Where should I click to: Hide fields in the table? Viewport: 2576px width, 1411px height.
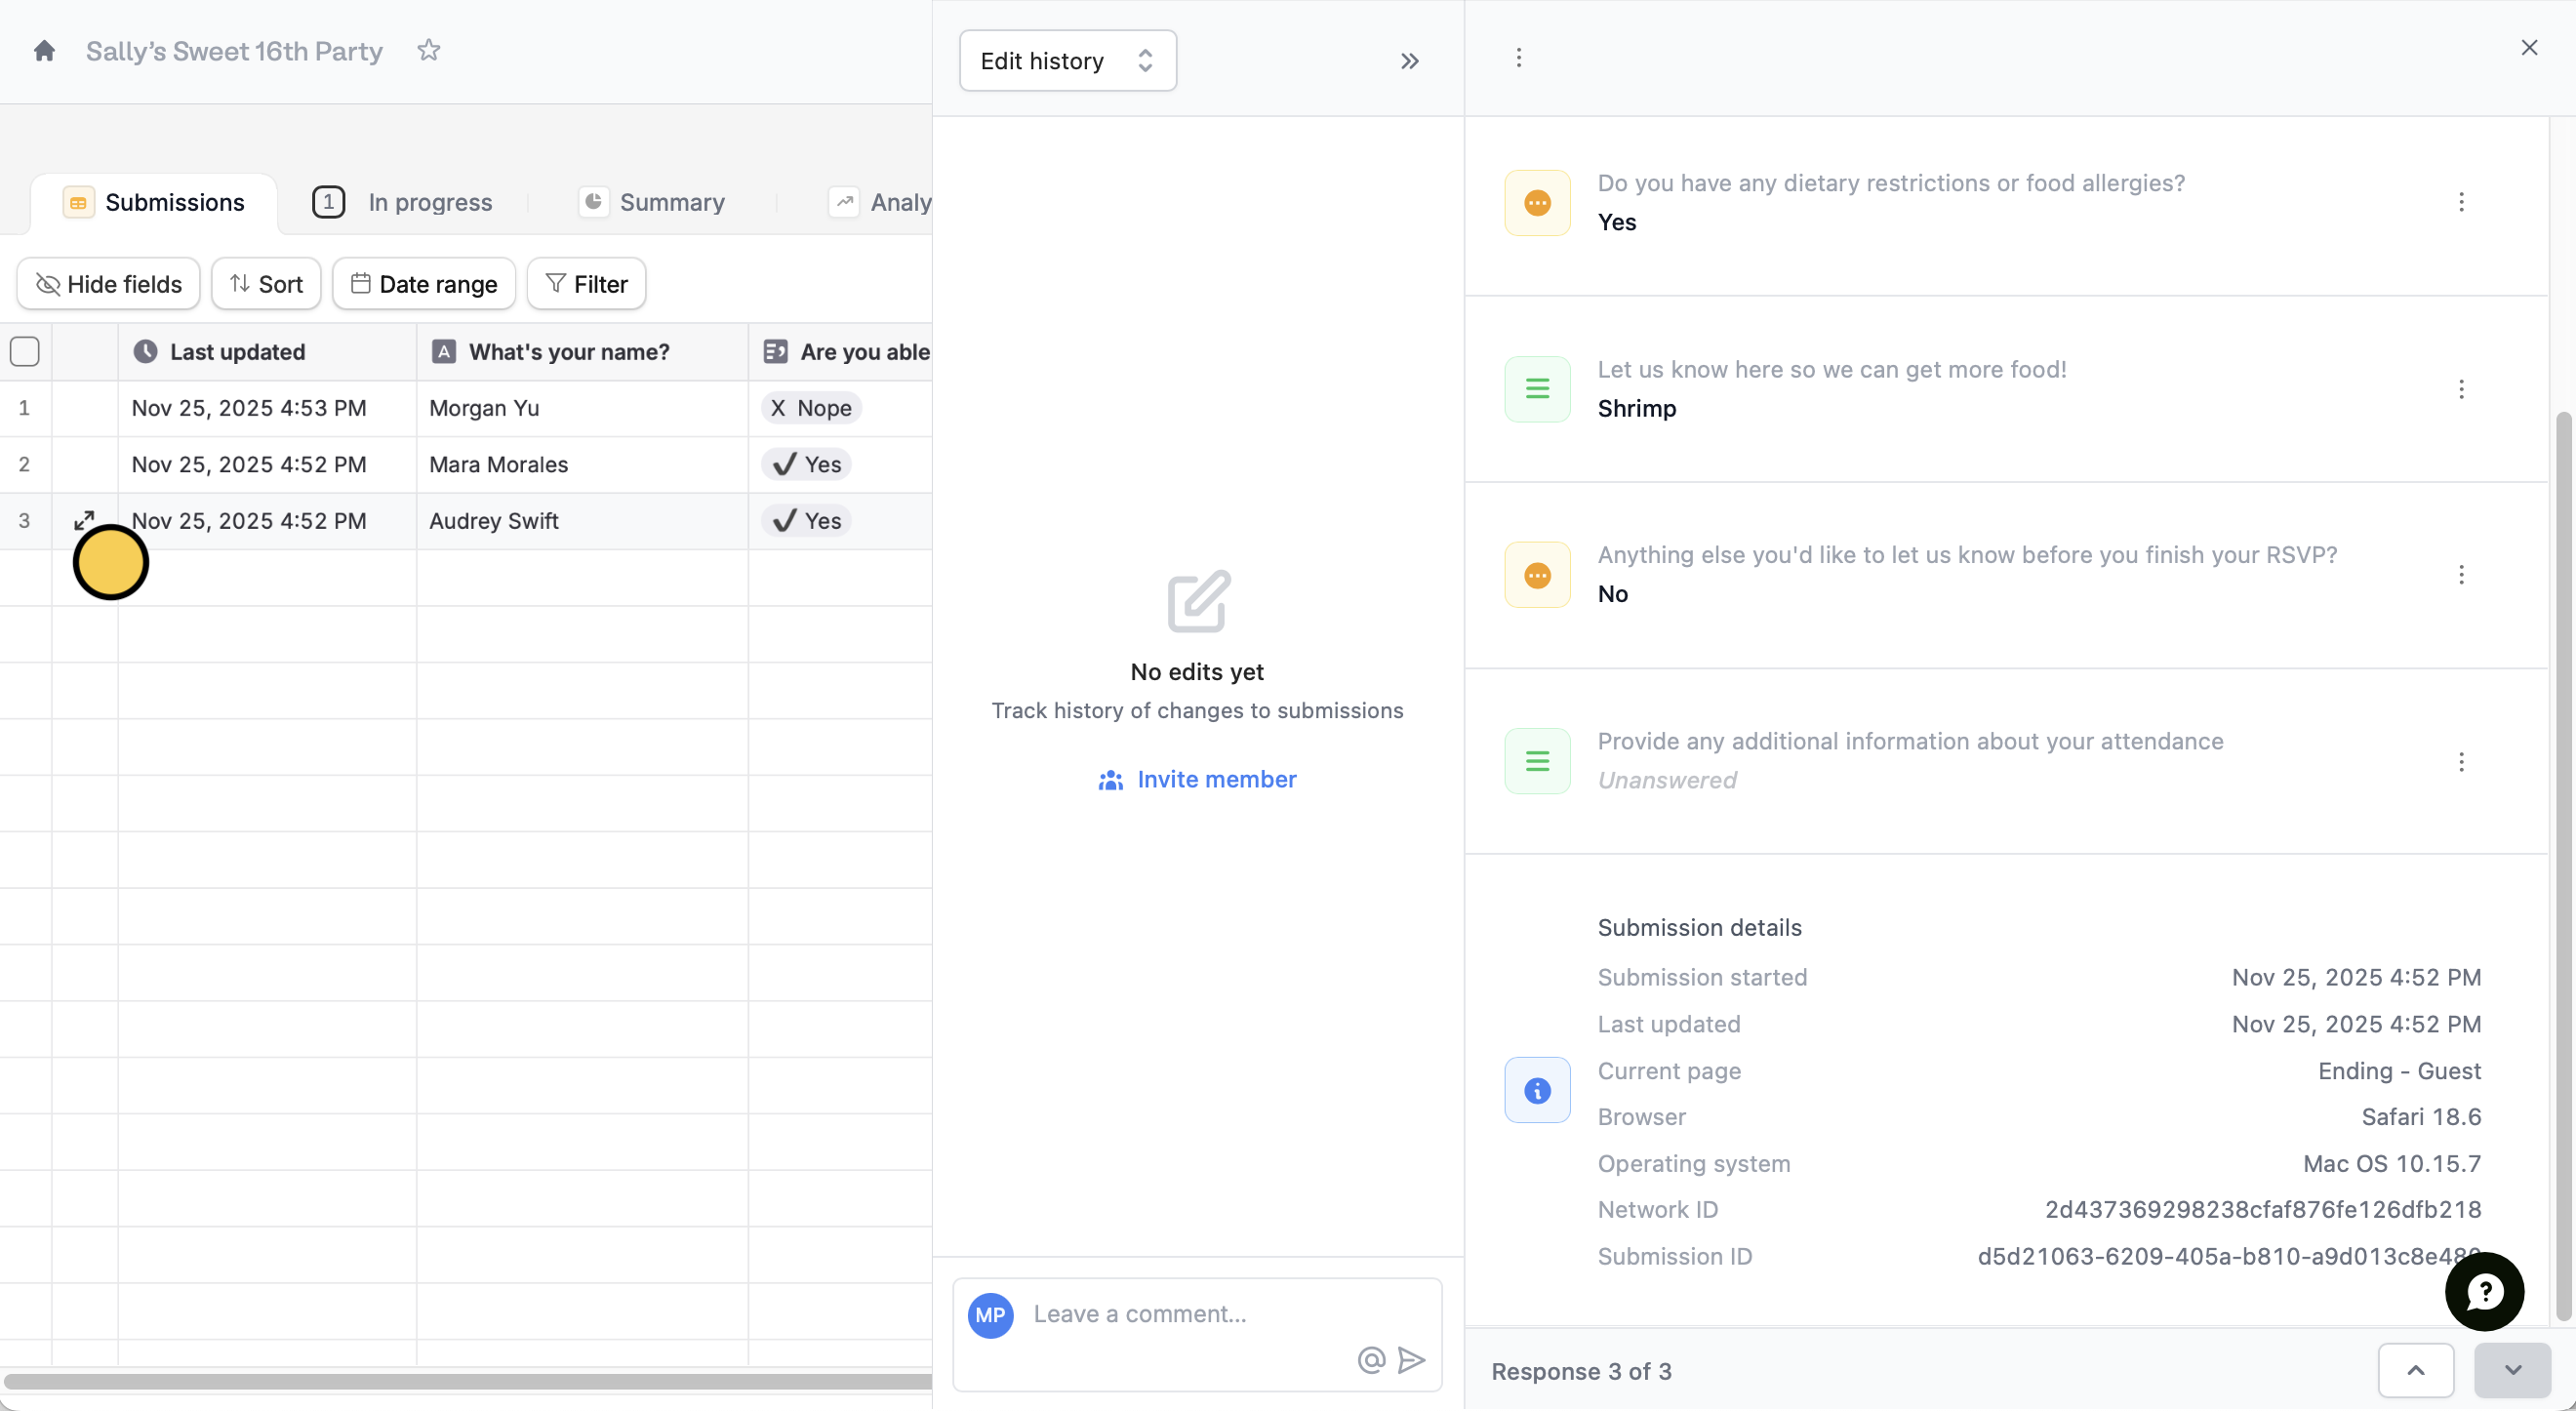[x=108, y=284]
